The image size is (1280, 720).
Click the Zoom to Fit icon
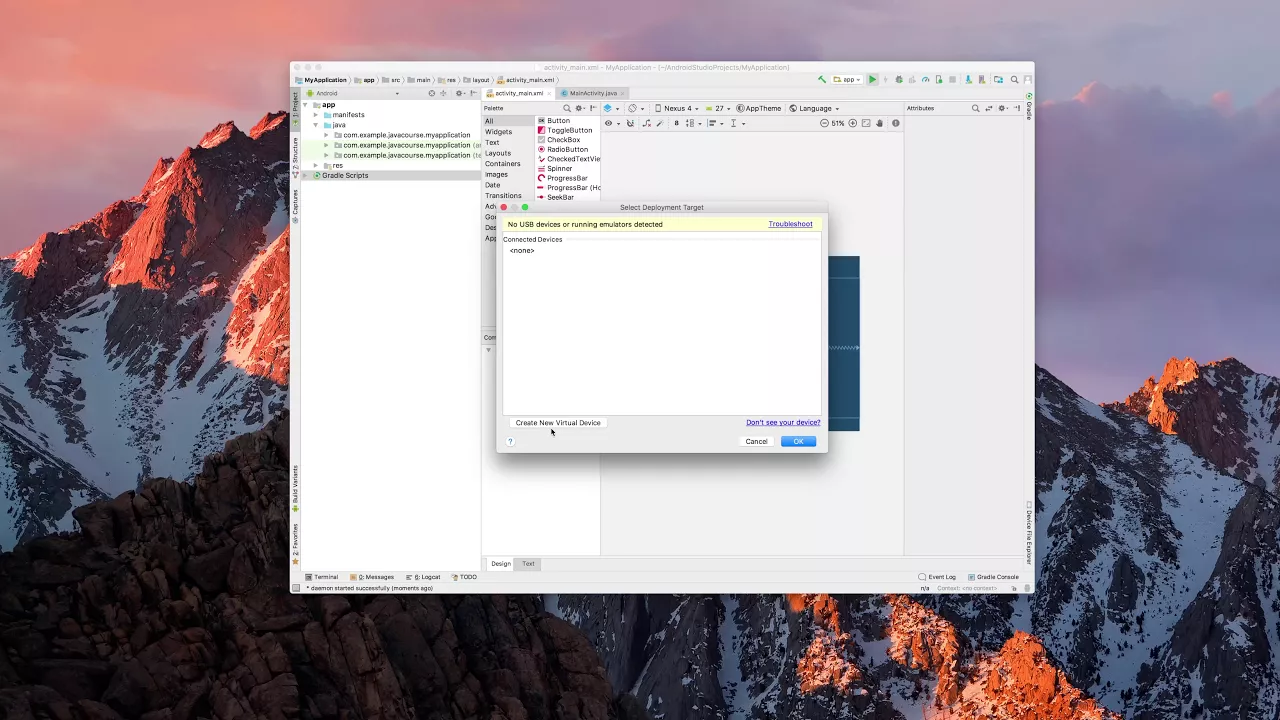pos(866,123)
